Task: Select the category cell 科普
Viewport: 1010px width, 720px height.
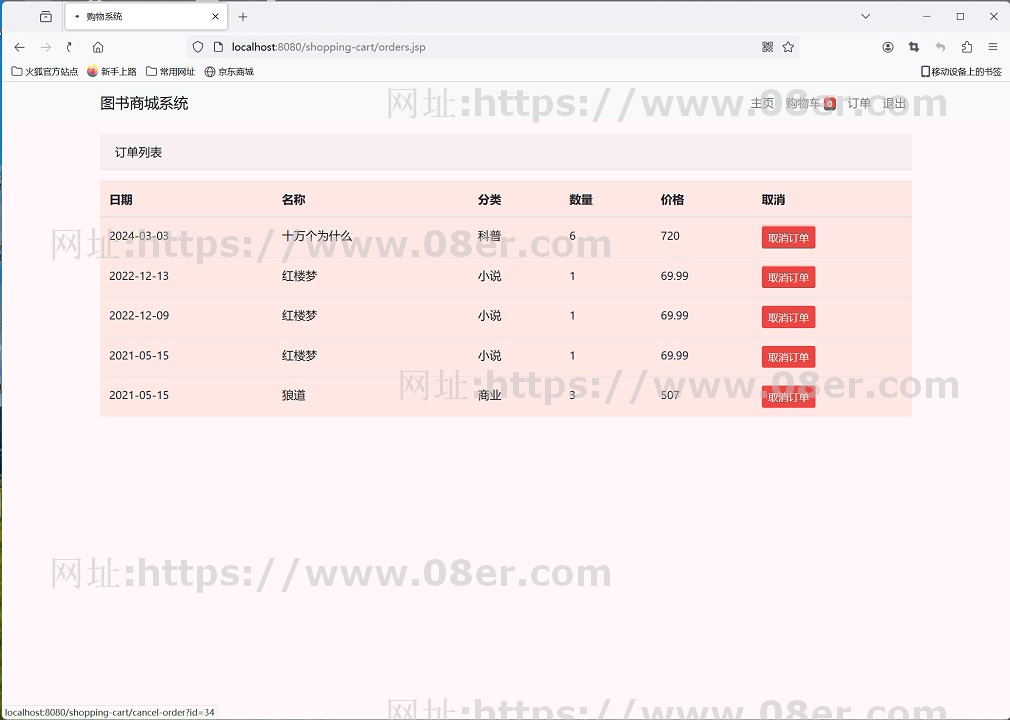Action: (x=490, y=236)
